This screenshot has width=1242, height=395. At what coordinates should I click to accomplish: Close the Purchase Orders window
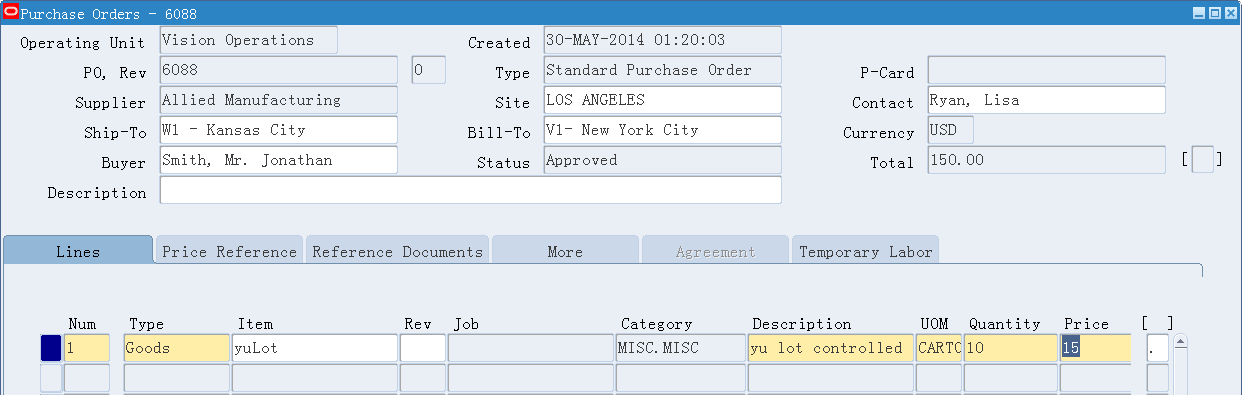[1229, 13]
